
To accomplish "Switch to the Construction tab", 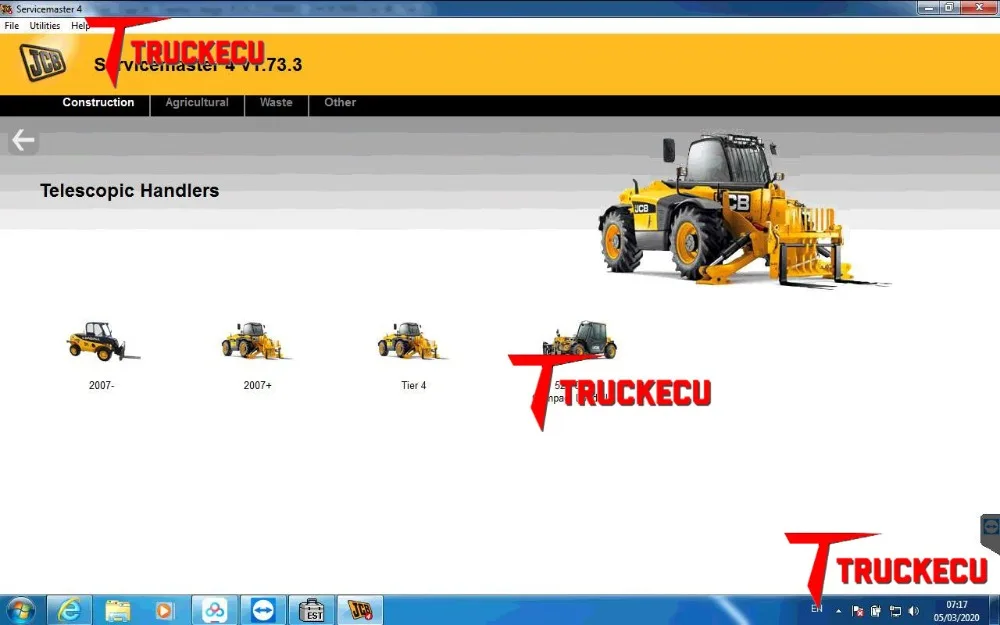I will click(x=98, y=103).
